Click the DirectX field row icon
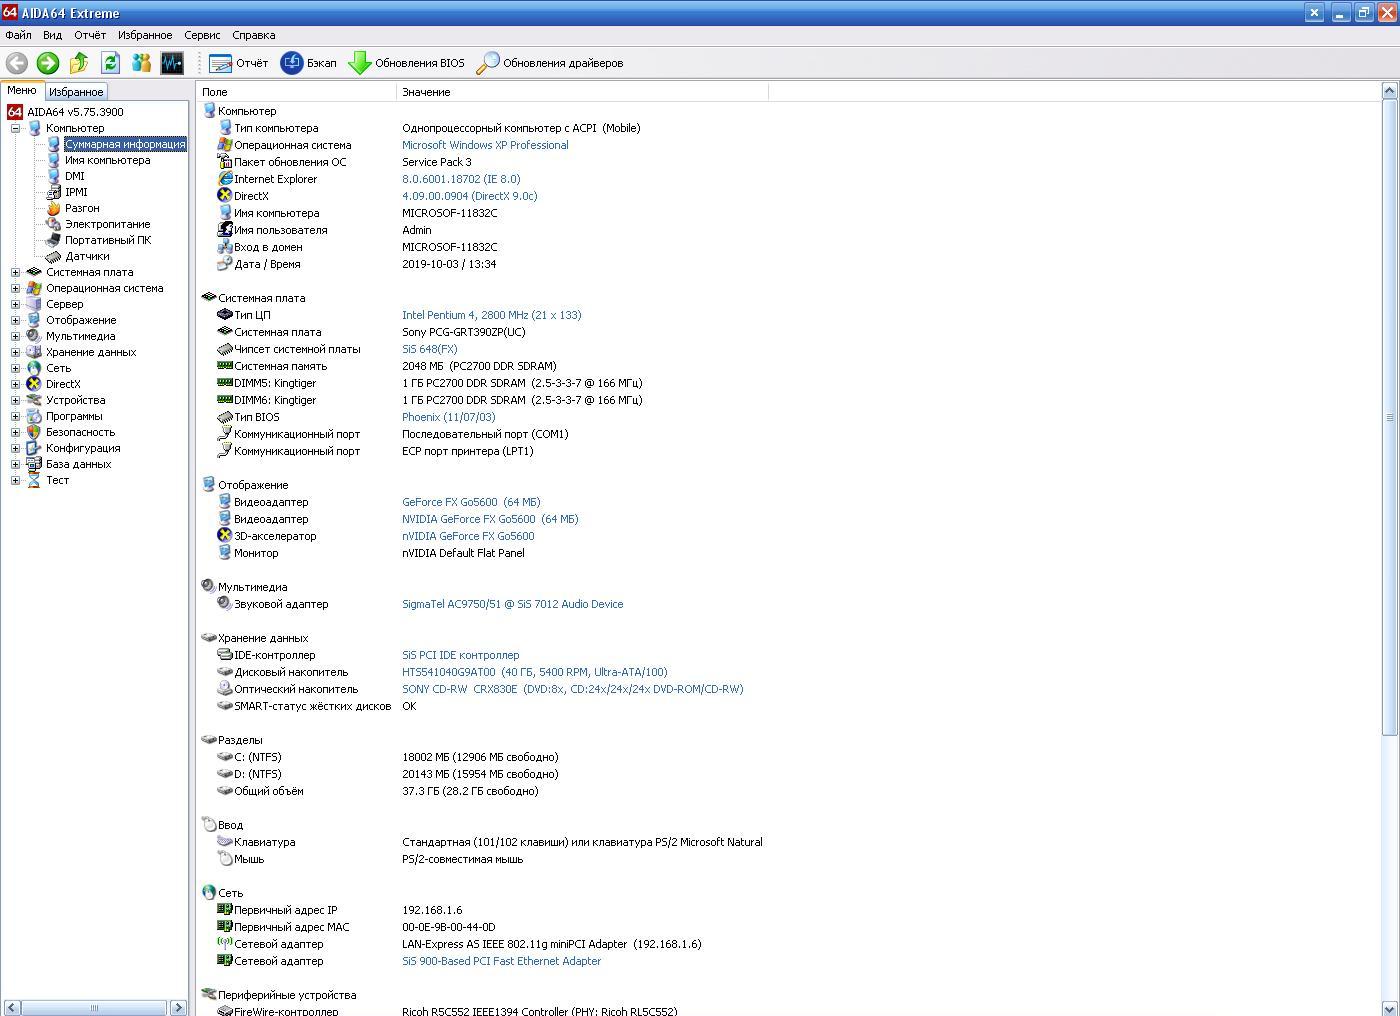Screen dimensions: 1400x1016 (x=225, y=196)
